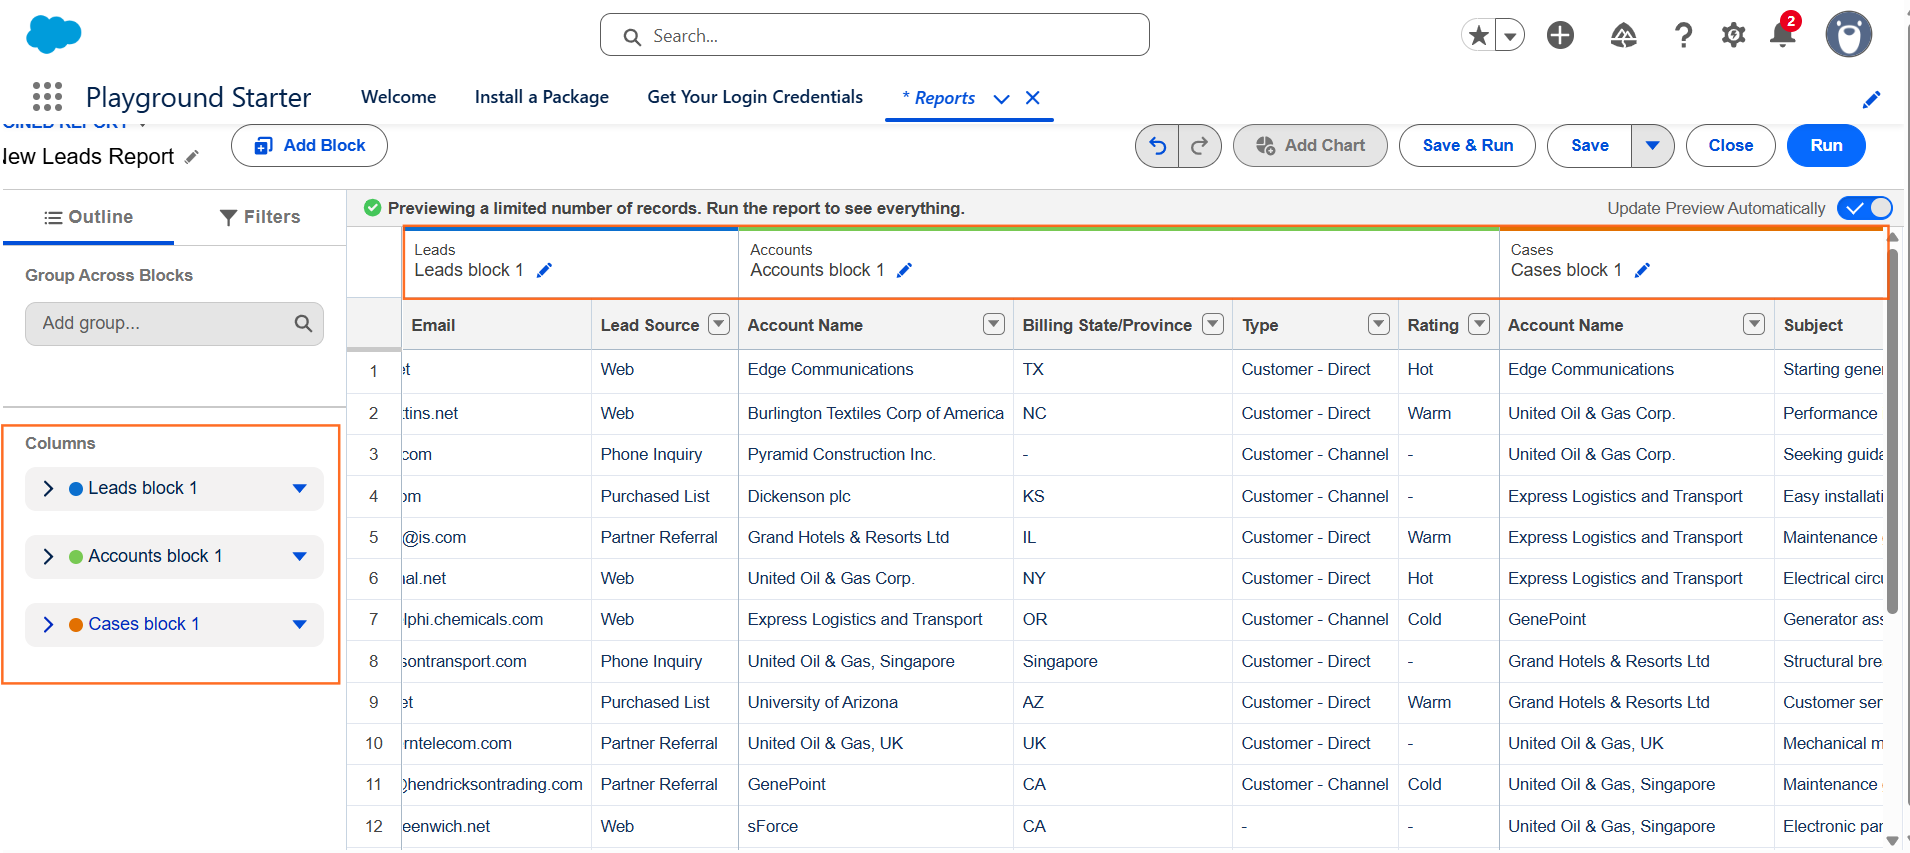Open the Help question mark icon

[1683, 36]
